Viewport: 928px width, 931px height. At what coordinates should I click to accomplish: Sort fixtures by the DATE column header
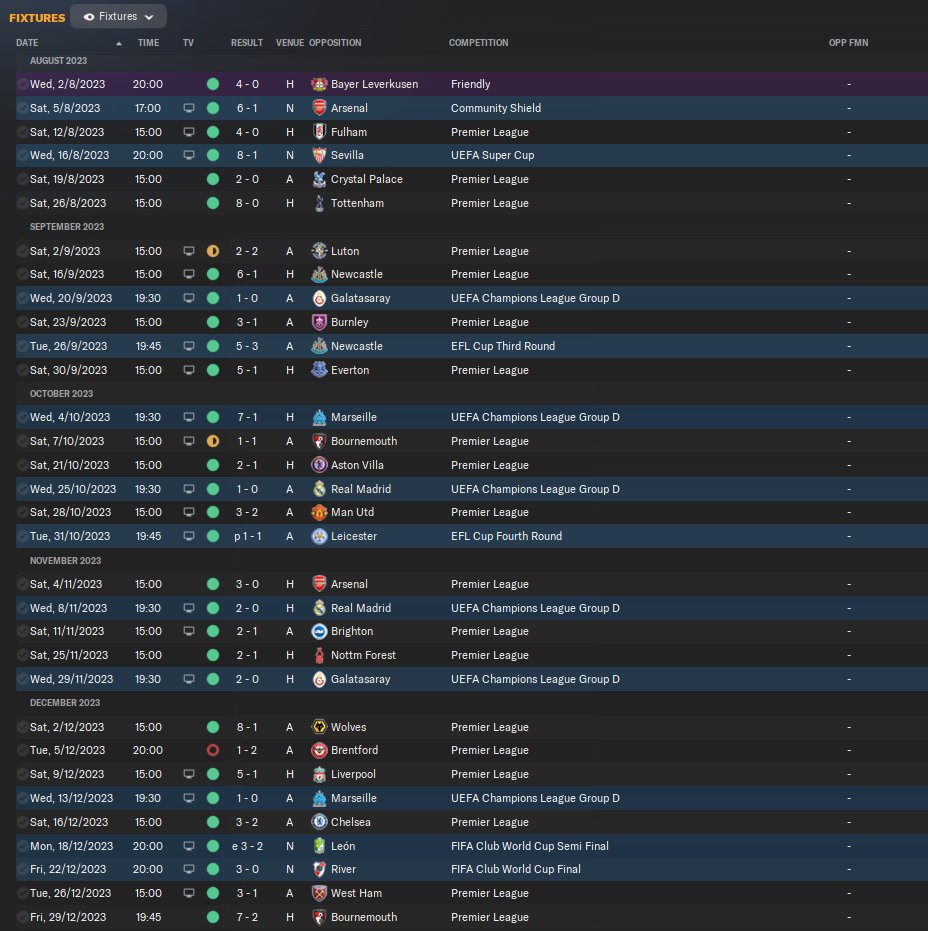(27, 43)
